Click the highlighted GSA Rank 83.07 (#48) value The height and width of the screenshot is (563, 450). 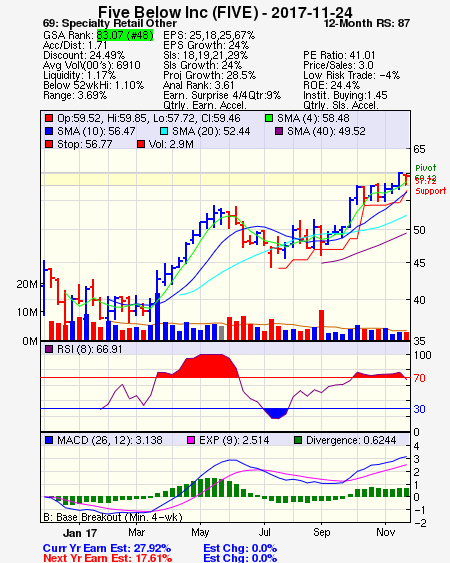[125, 35]
